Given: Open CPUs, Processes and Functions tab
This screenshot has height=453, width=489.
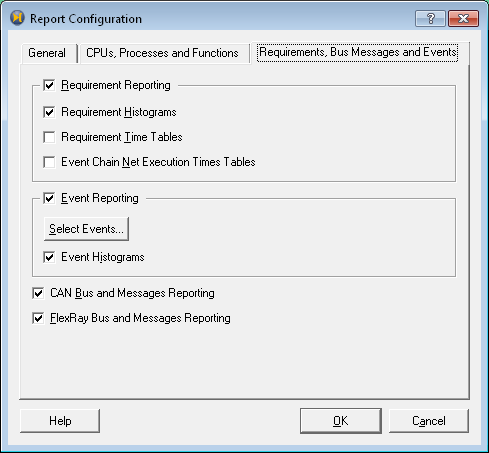Looking at the screenshot, I should coord(164,53).
